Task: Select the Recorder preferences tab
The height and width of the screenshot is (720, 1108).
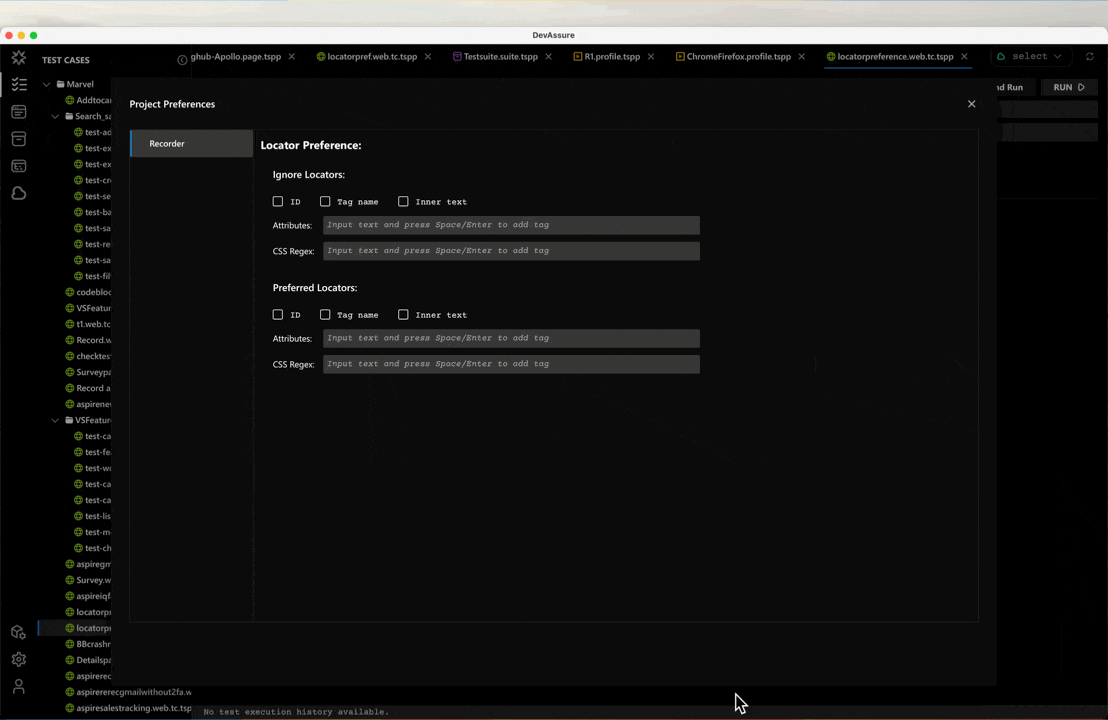Action: 191,144
